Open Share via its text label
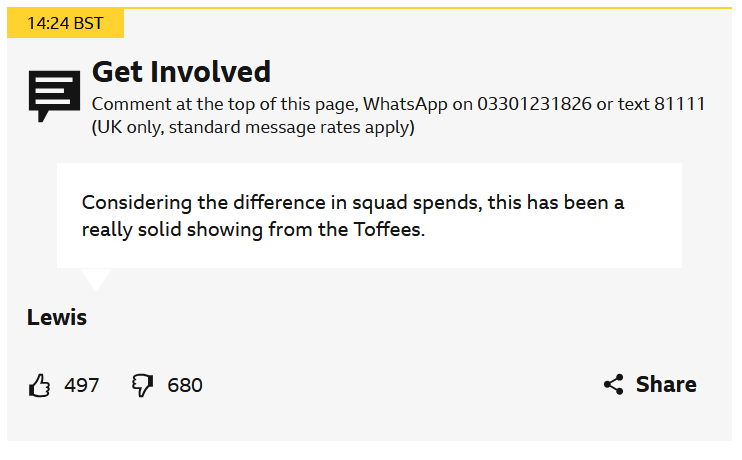This screenshot has height=460, width=742. click(x=666, y=384)
